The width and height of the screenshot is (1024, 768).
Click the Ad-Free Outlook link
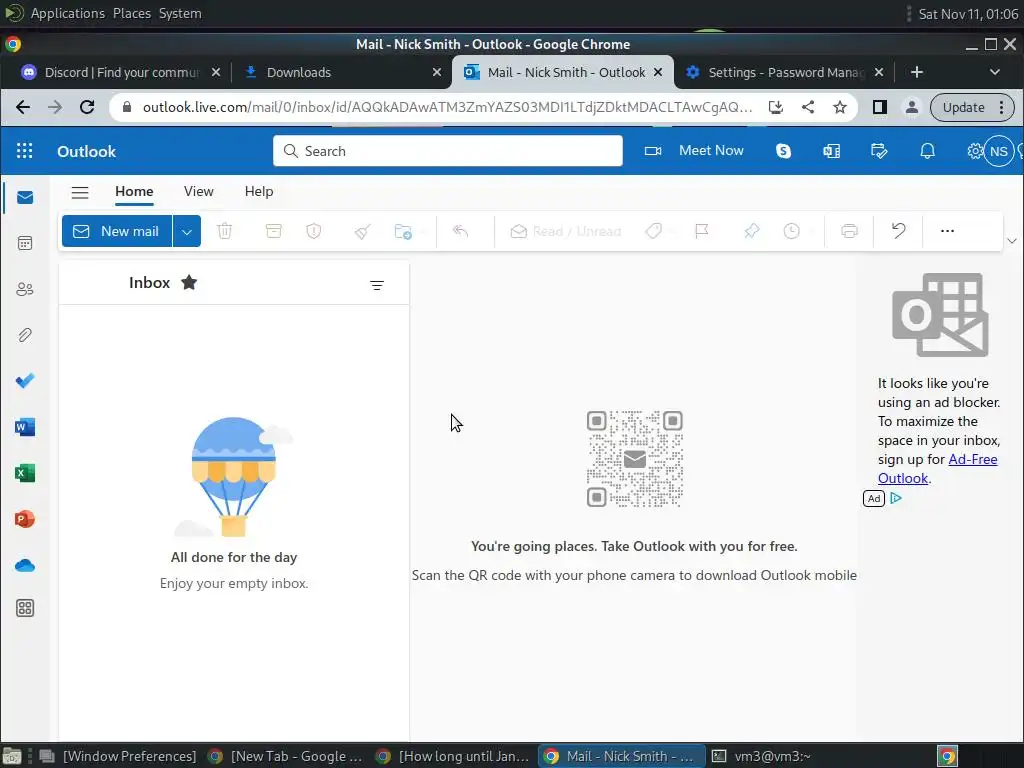[x=937, y=468]
